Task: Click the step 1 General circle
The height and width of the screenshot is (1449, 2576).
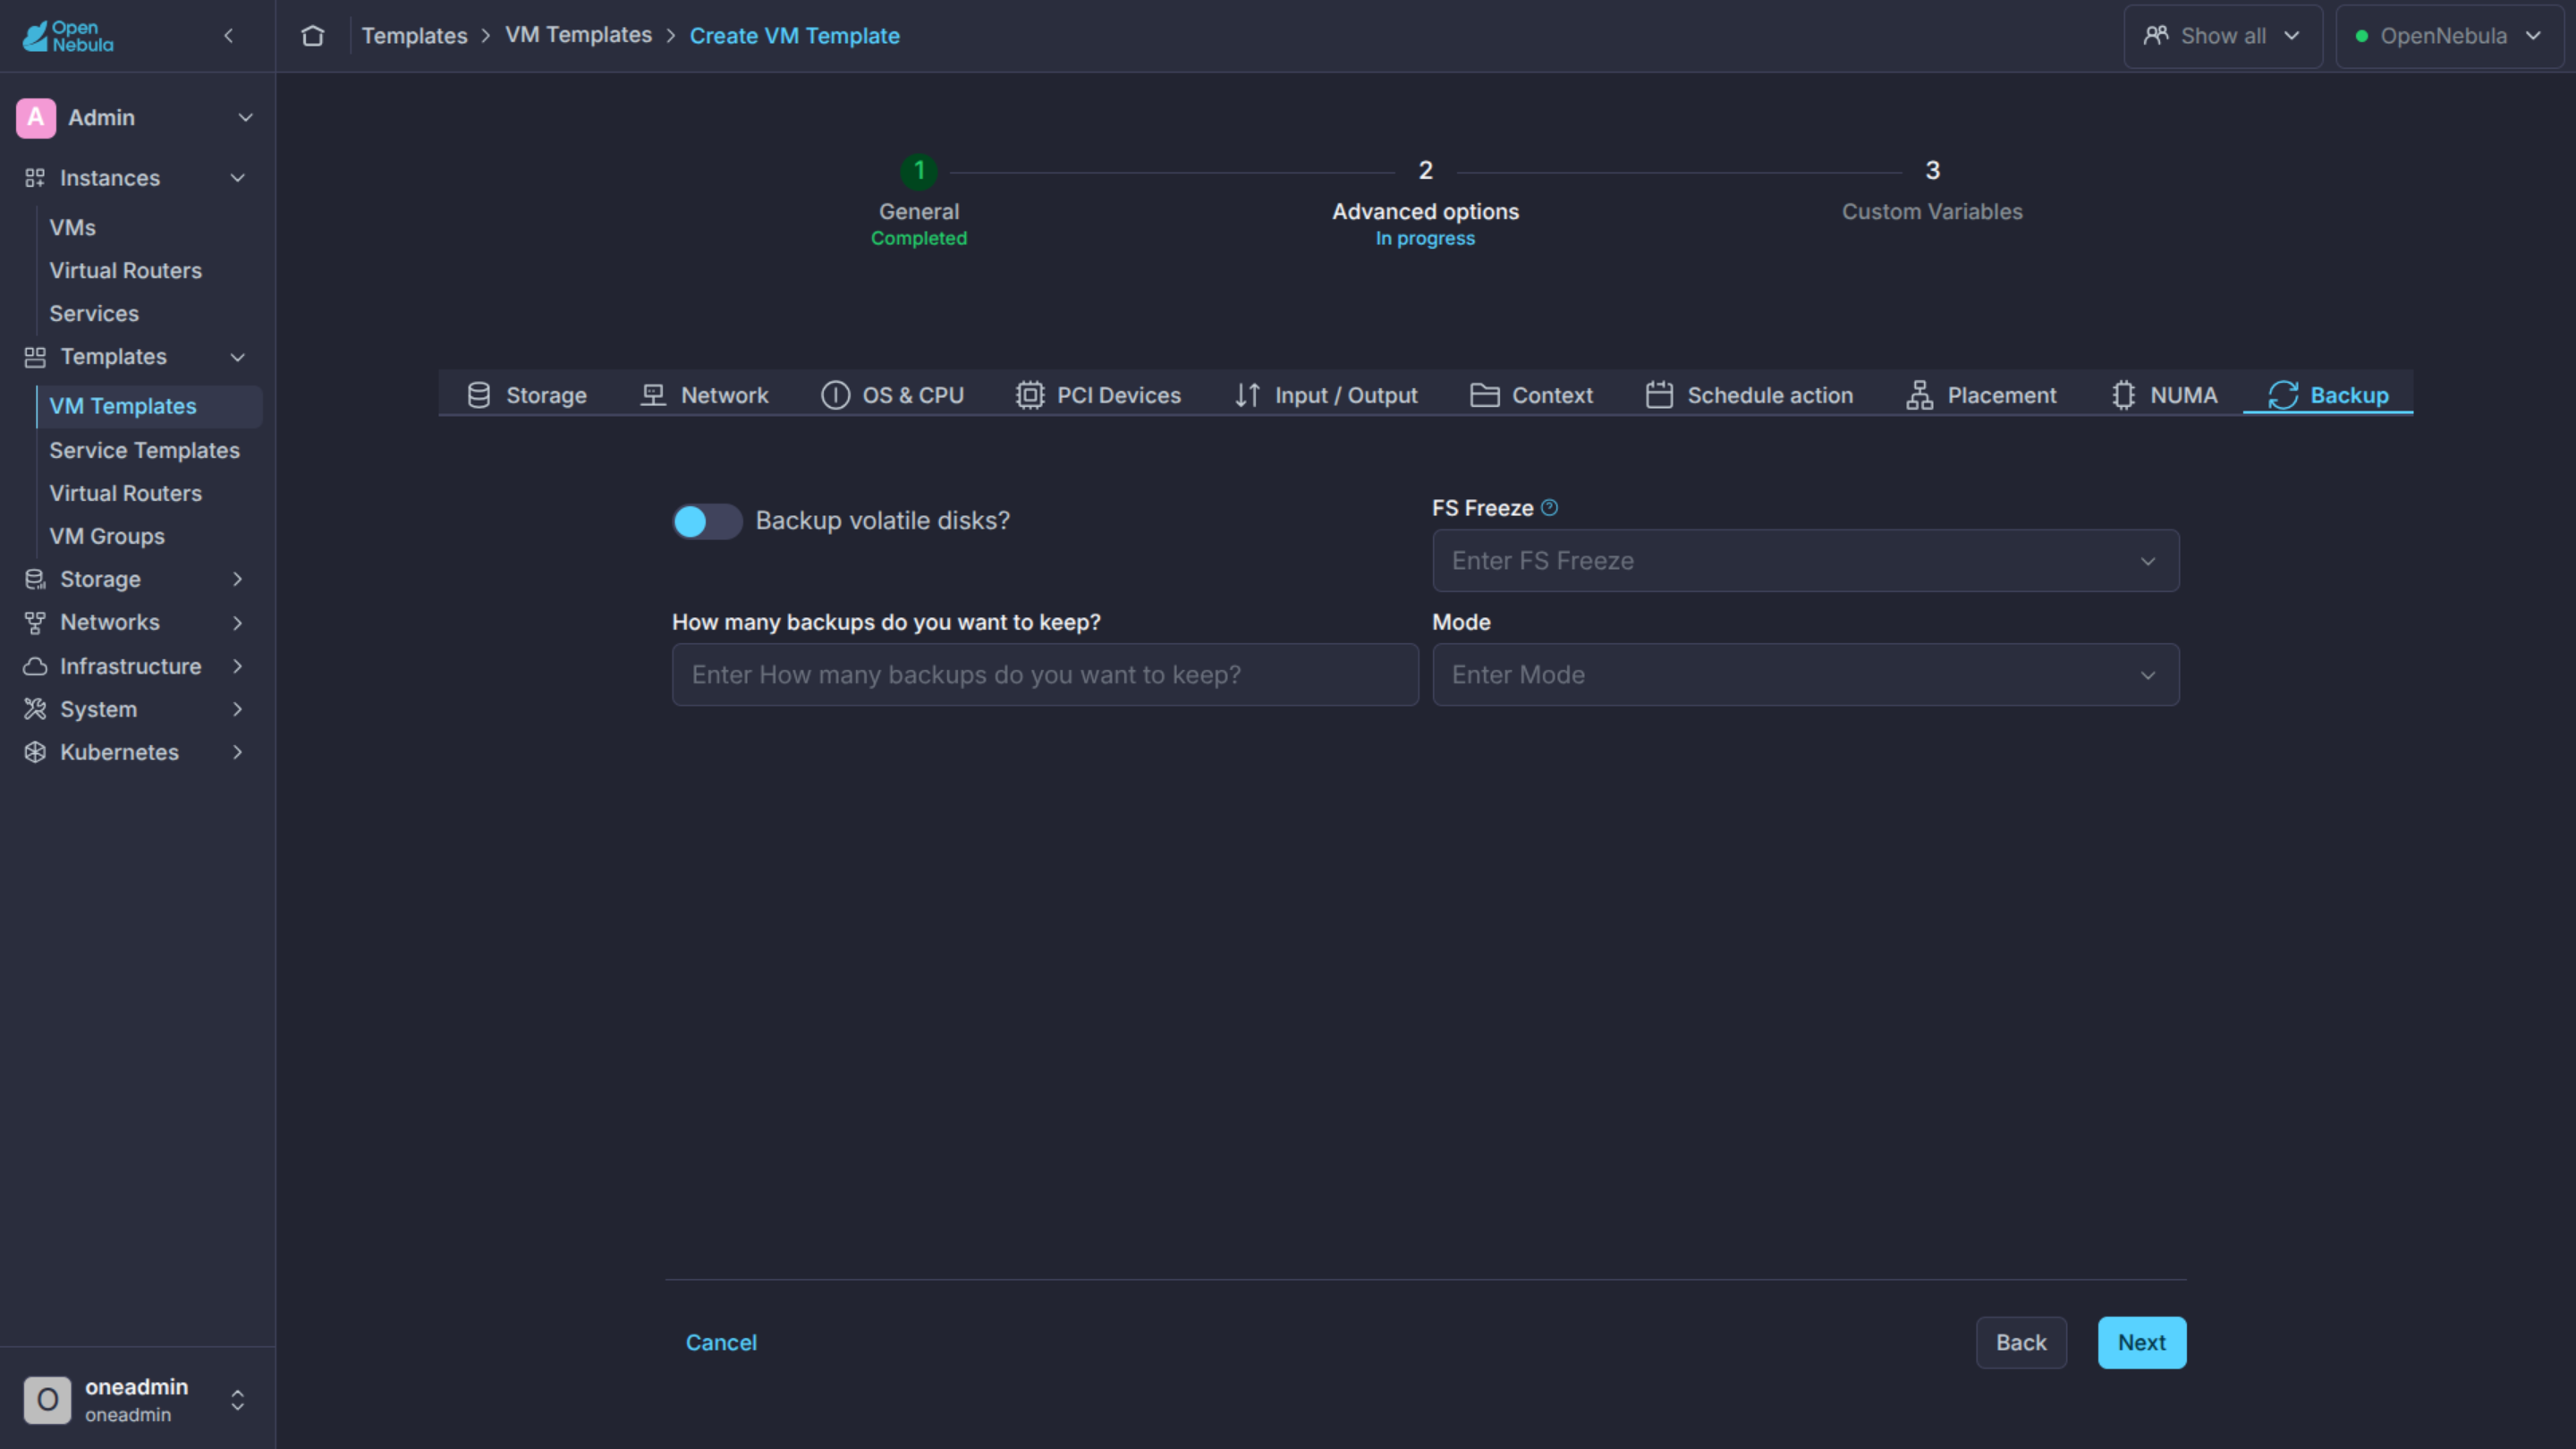Action: tap(919, 171)
